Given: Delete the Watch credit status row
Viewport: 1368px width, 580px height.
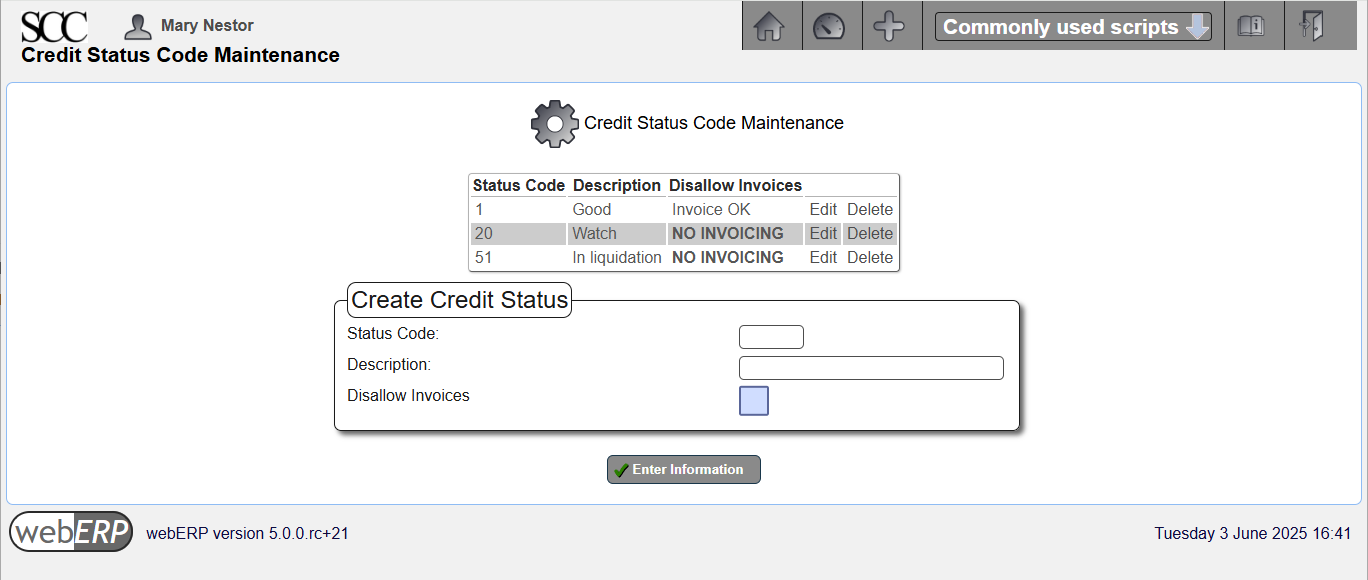Looking at the screenshot, I should point(870,234).
